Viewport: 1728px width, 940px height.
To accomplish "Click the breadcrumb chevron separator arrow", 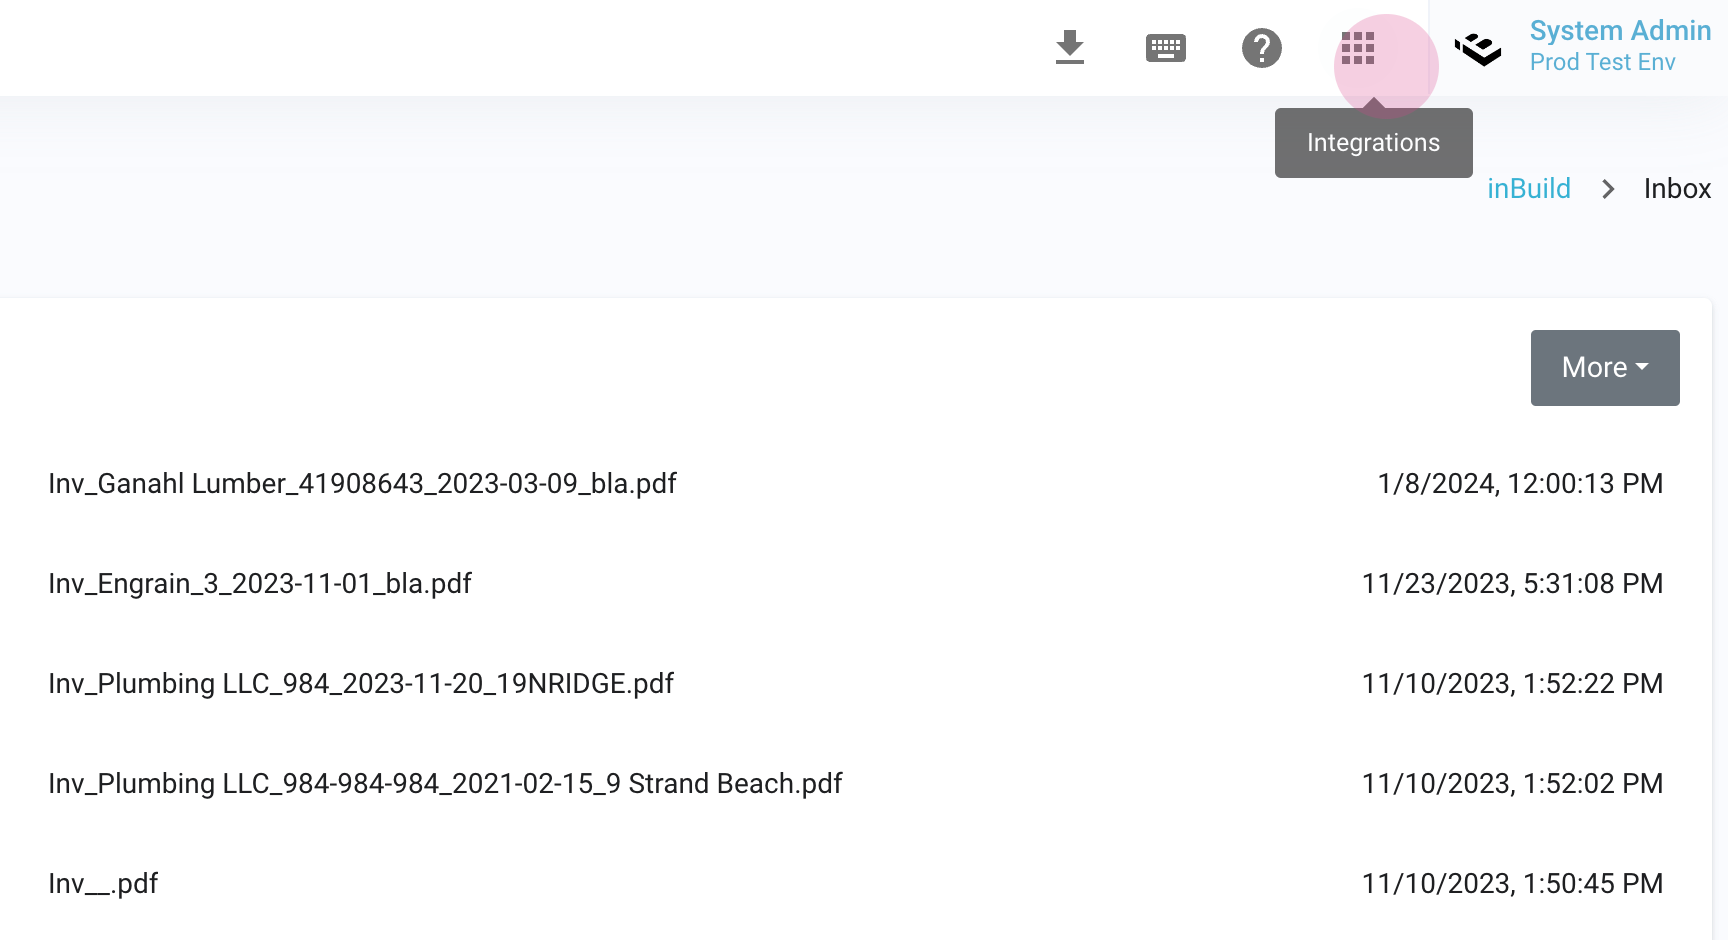I will (1608, 189).
